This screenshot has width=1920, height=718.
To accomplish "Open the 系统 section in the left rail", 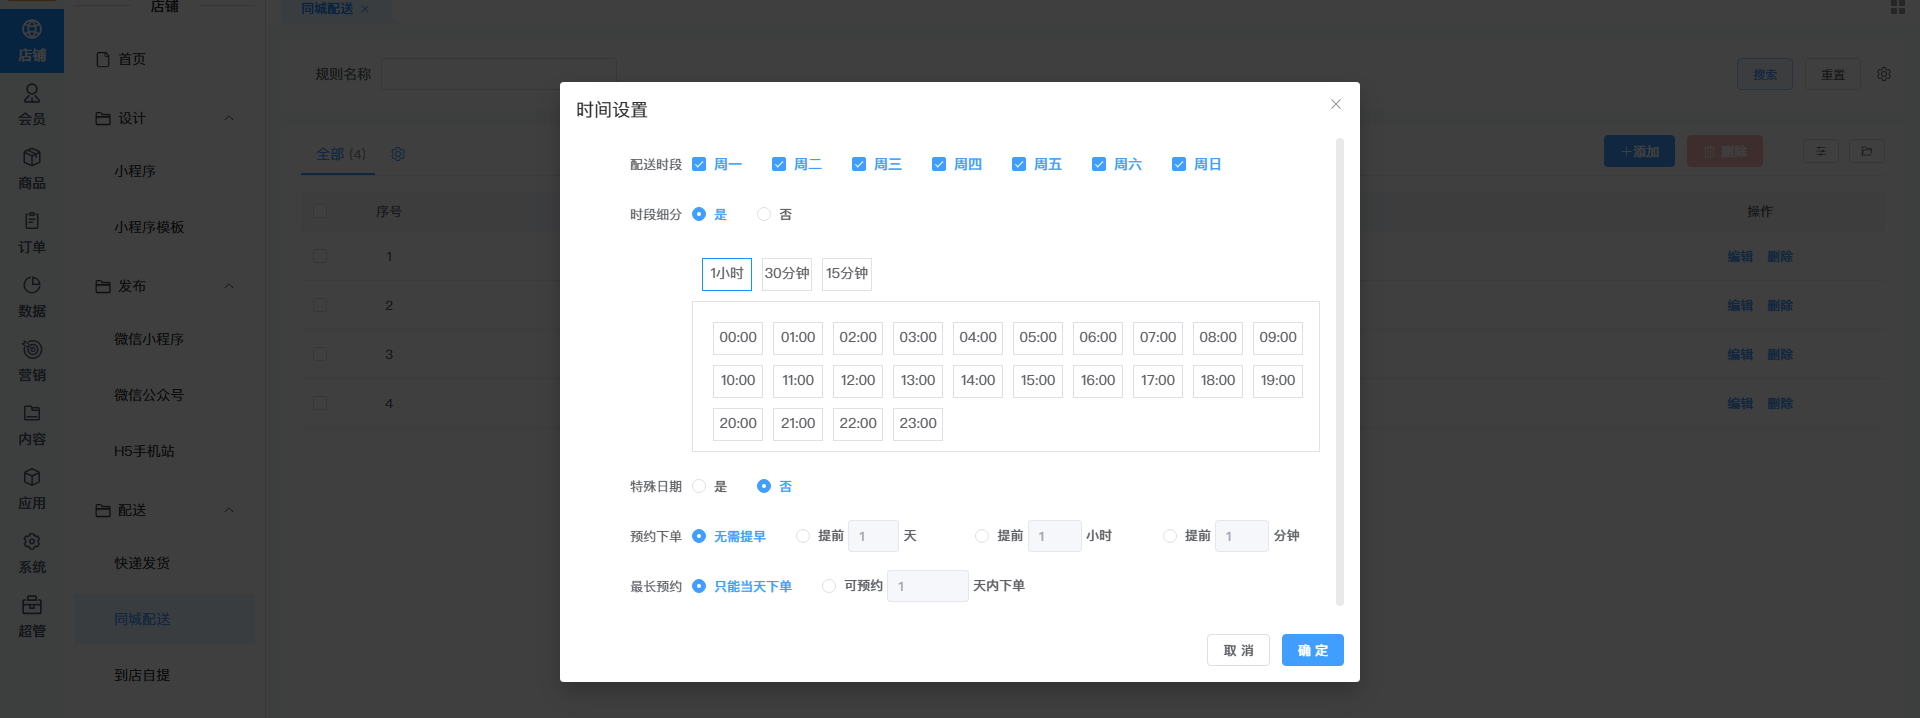I will tap(32, 553).
